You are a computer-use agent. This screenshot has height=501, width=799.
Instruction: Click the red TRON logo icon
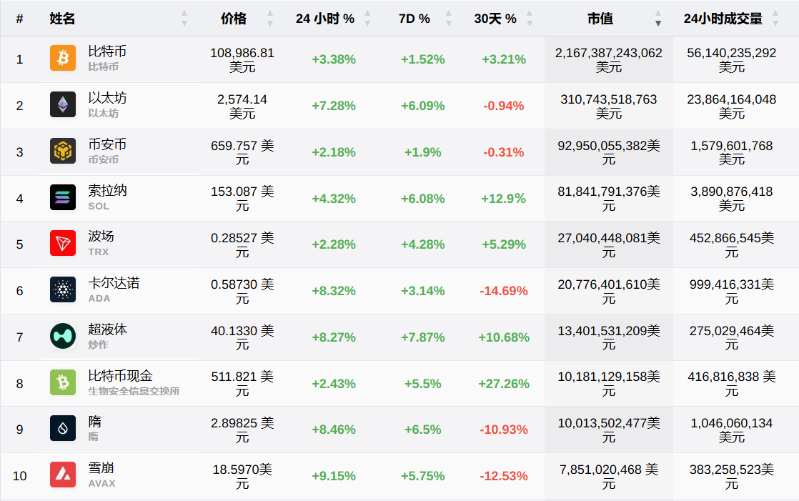[x=63, y=243]
